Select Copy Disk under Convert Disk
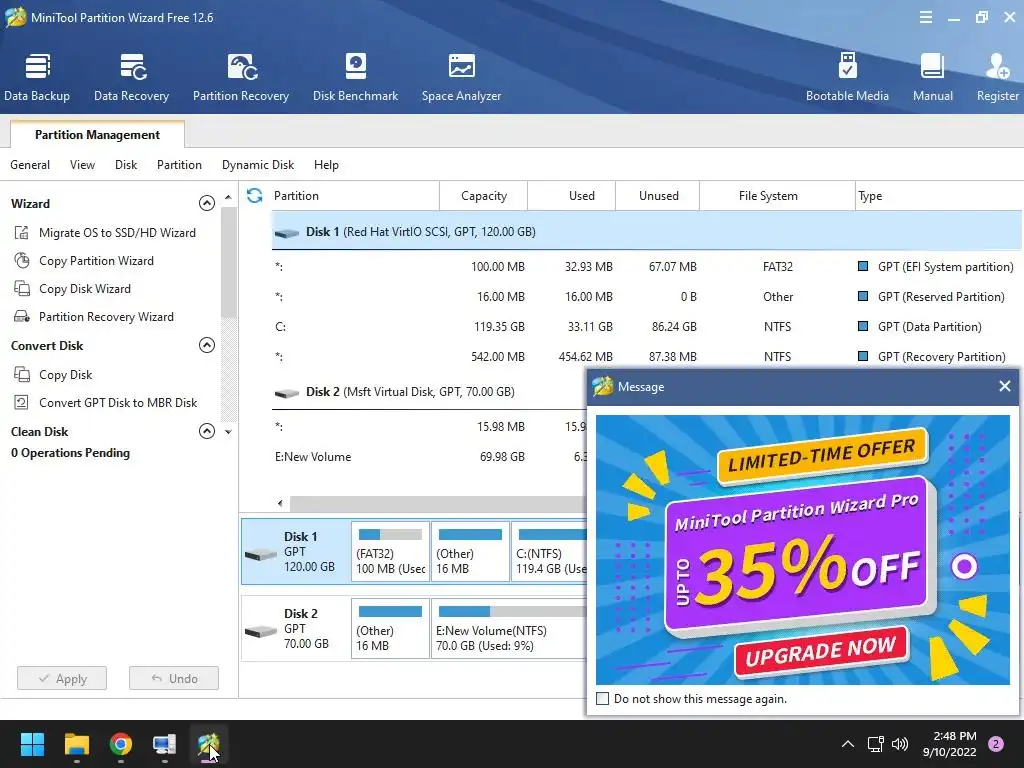1024x768 pixels. point(53,375)
